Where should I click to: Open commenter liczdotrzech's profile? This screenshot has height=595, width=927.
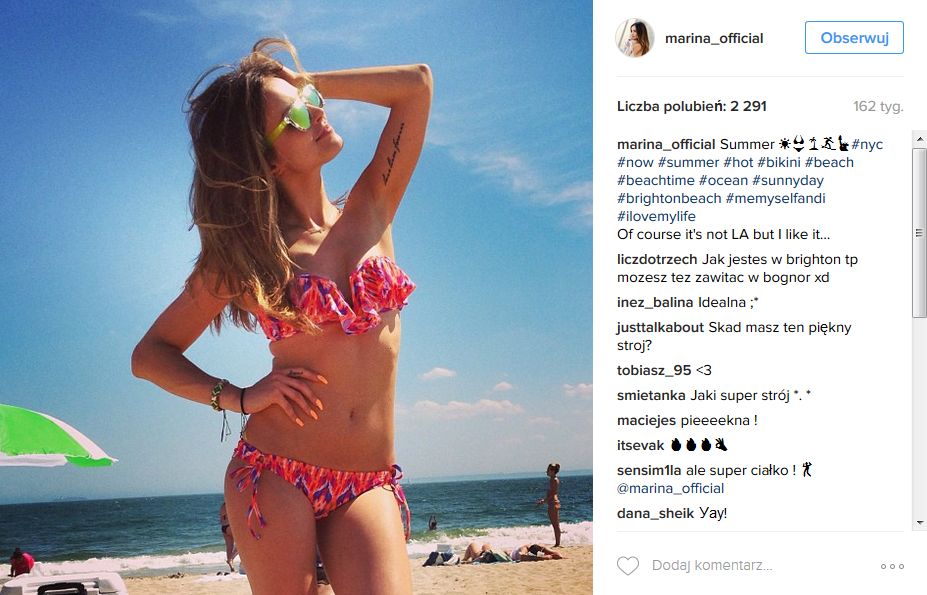coord(657,260)
